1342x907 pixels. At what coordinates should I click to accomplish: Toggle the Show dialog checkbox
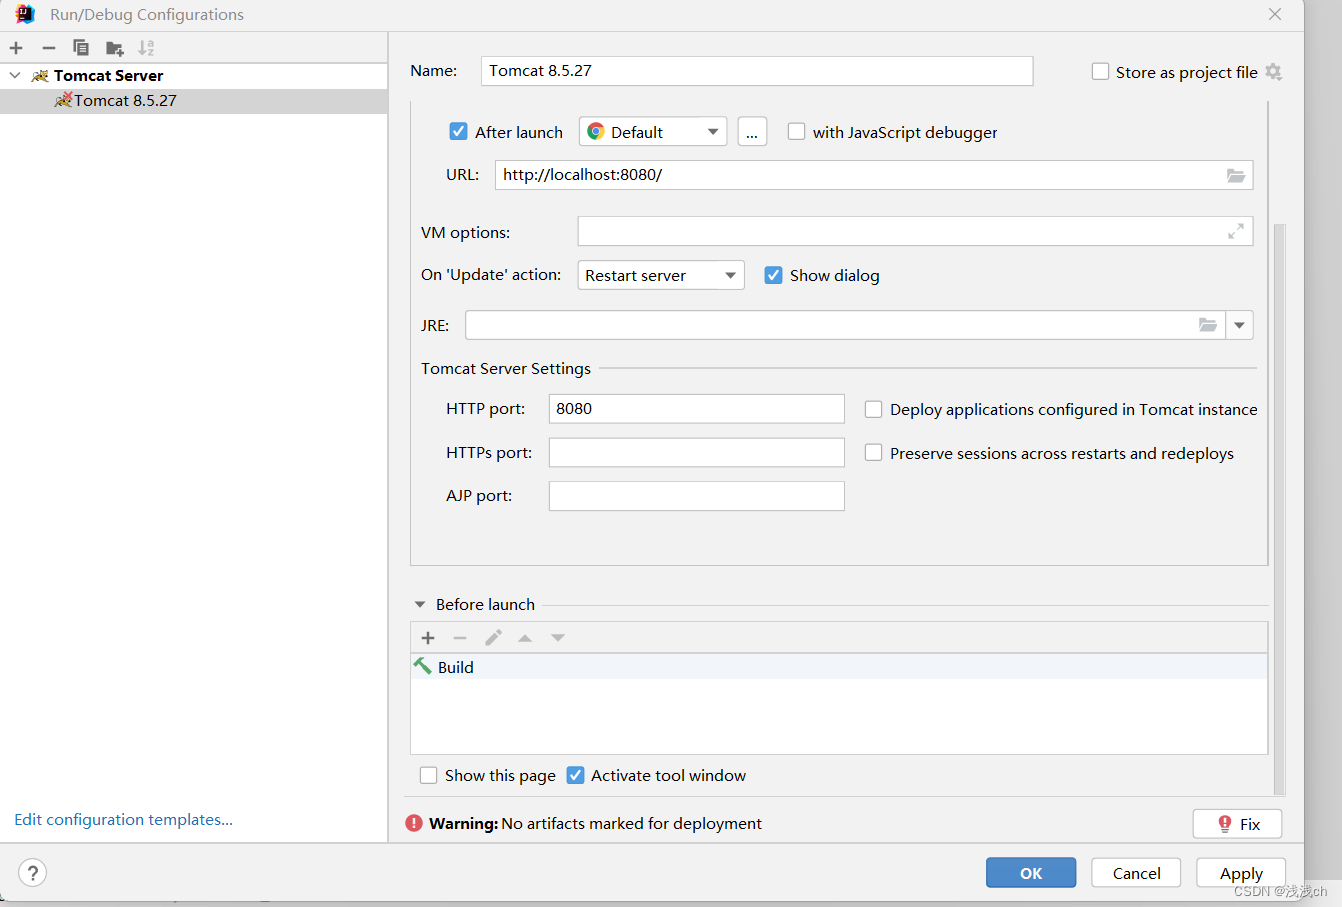(x=773, y=275)
